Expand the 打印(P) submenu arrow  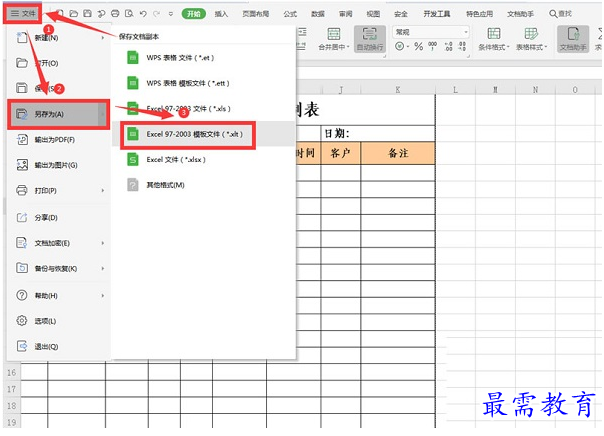click(103, 191)
